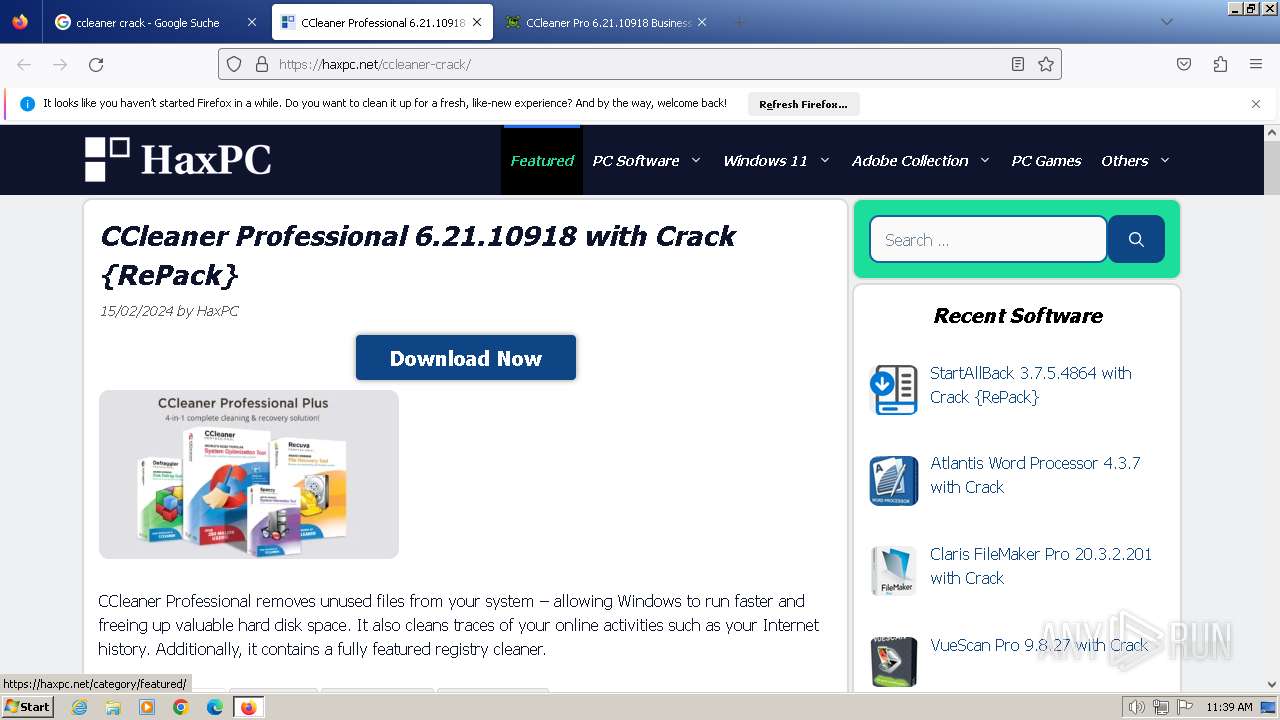Open StartAllBack 3.7.5.4864 with Crack link
1280x720 pixels.
click(x=1031, y=385)
